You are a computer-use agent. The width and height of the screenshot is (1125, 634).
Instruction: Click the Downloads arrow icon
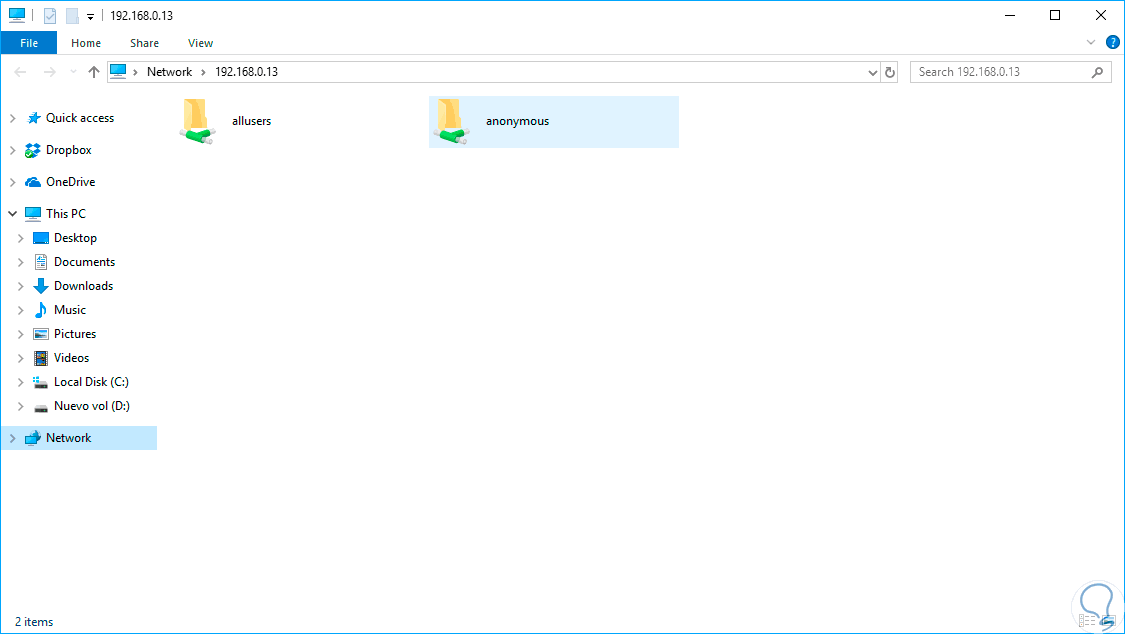click(41, 286)
